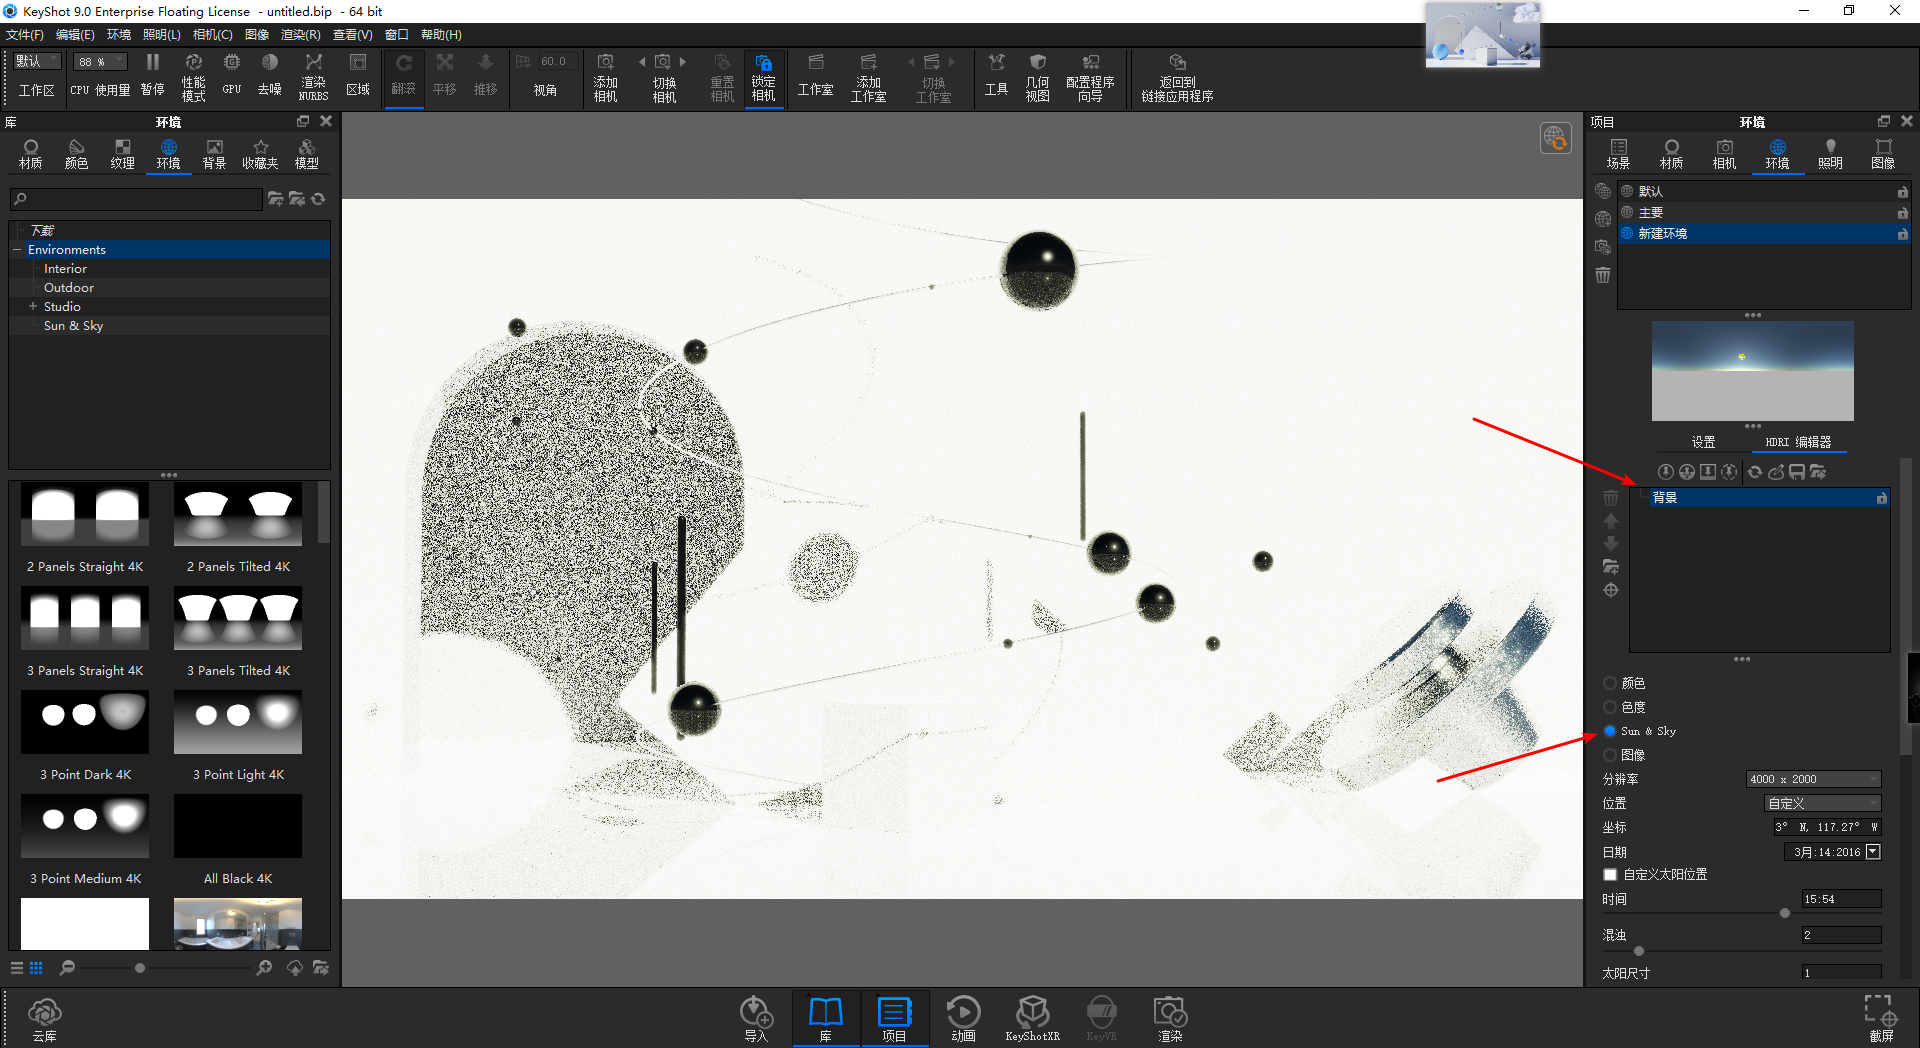The width and height of the screenshot is (1920, 1048).
Task: Enable 去噪 denoise tool
Action: (x=270, y=76)
